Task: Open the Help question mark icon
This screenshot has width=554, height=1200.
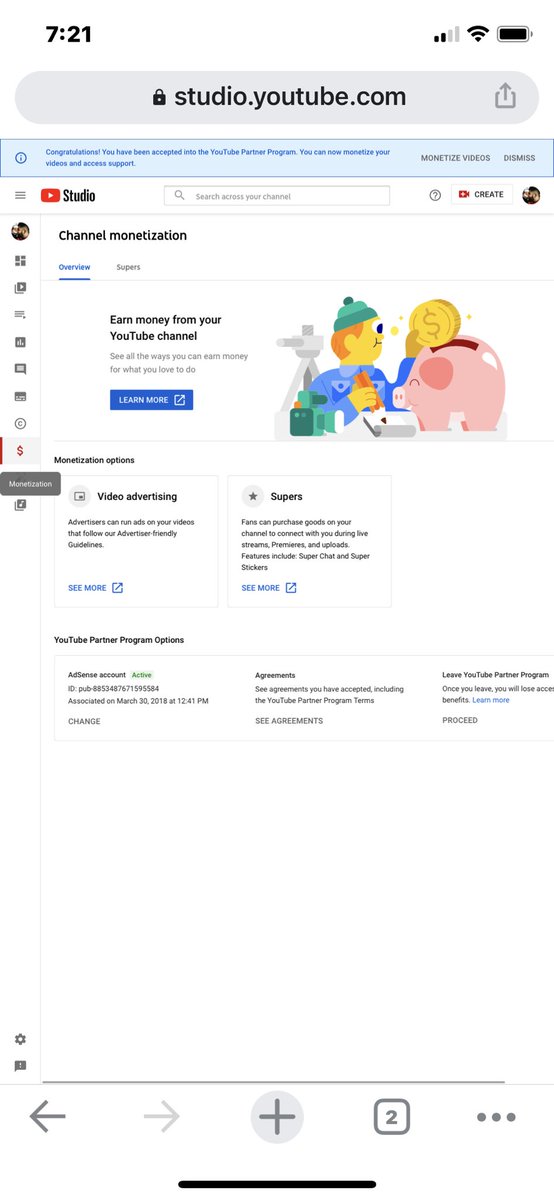Action: coord(435,195)
